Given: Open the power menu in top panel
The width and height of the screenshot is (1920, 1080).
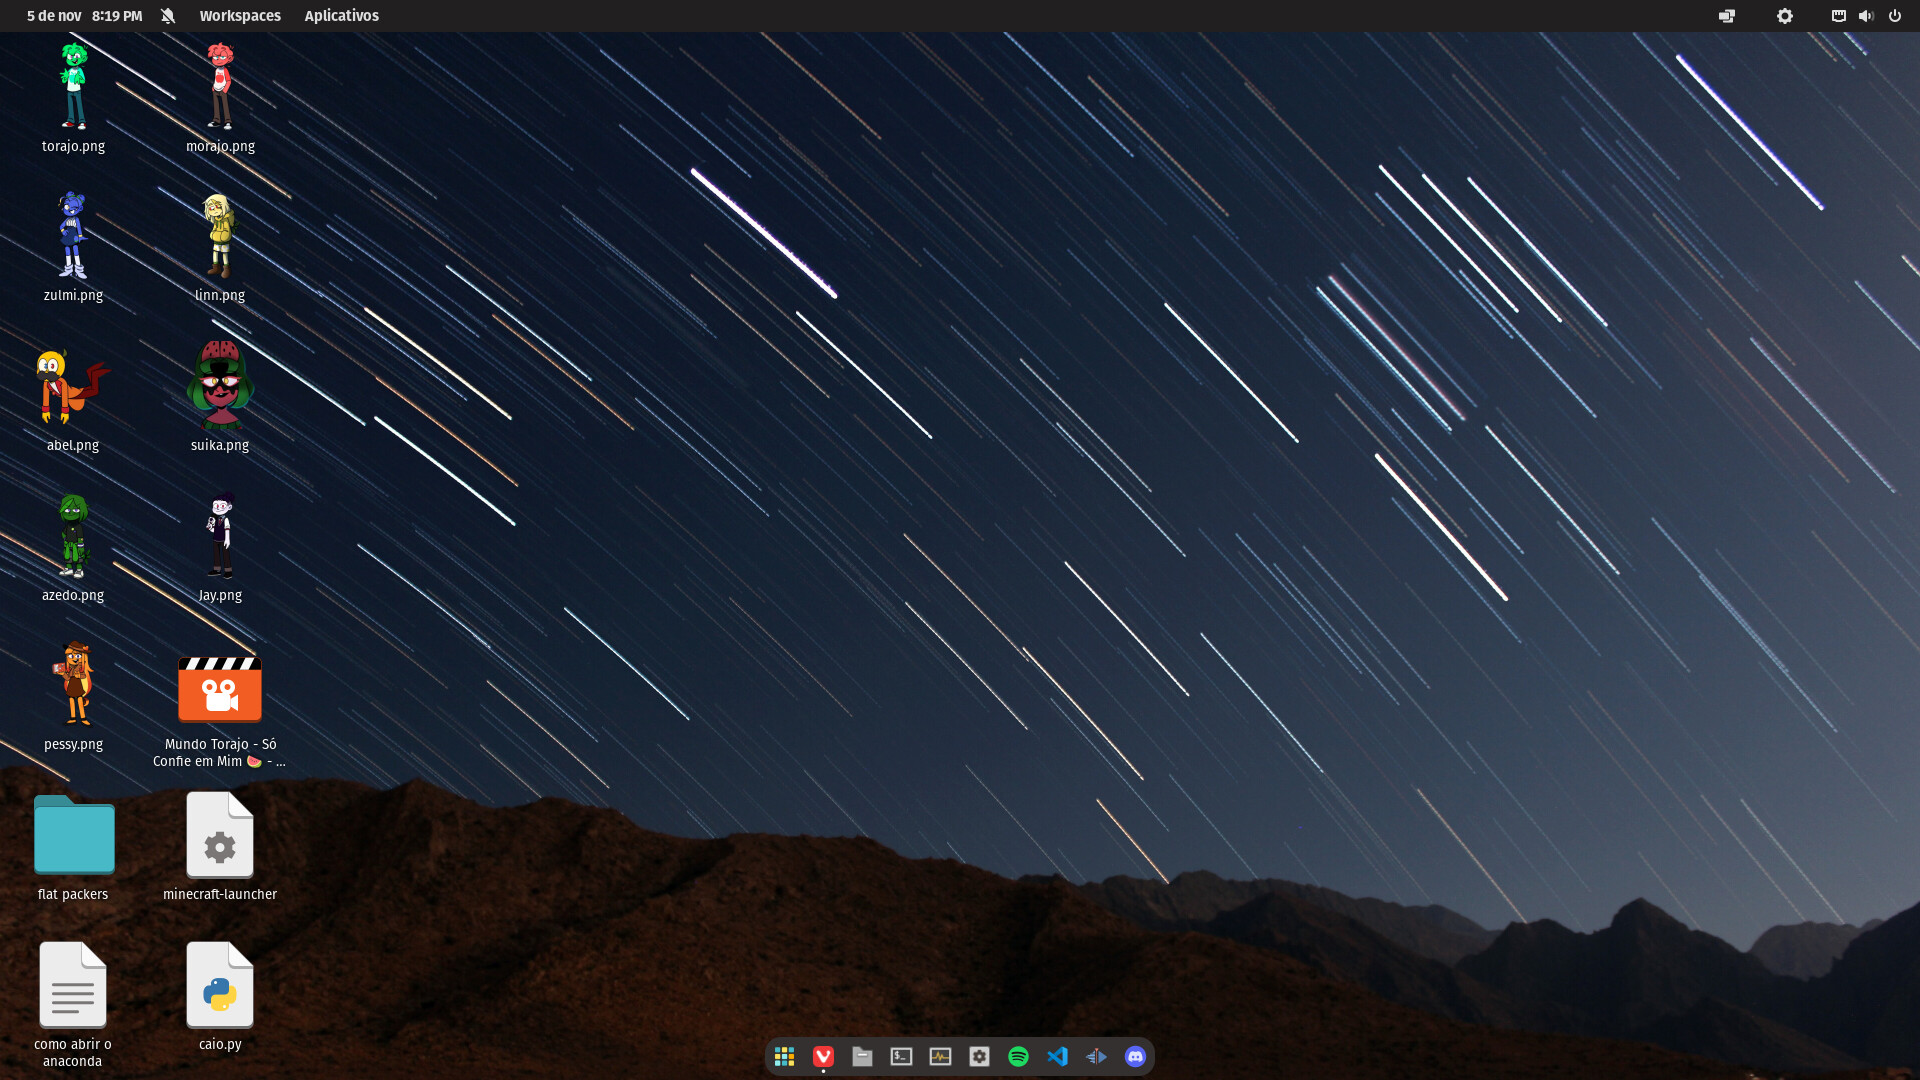Looking at the screenshot, I should (1894, 16).
